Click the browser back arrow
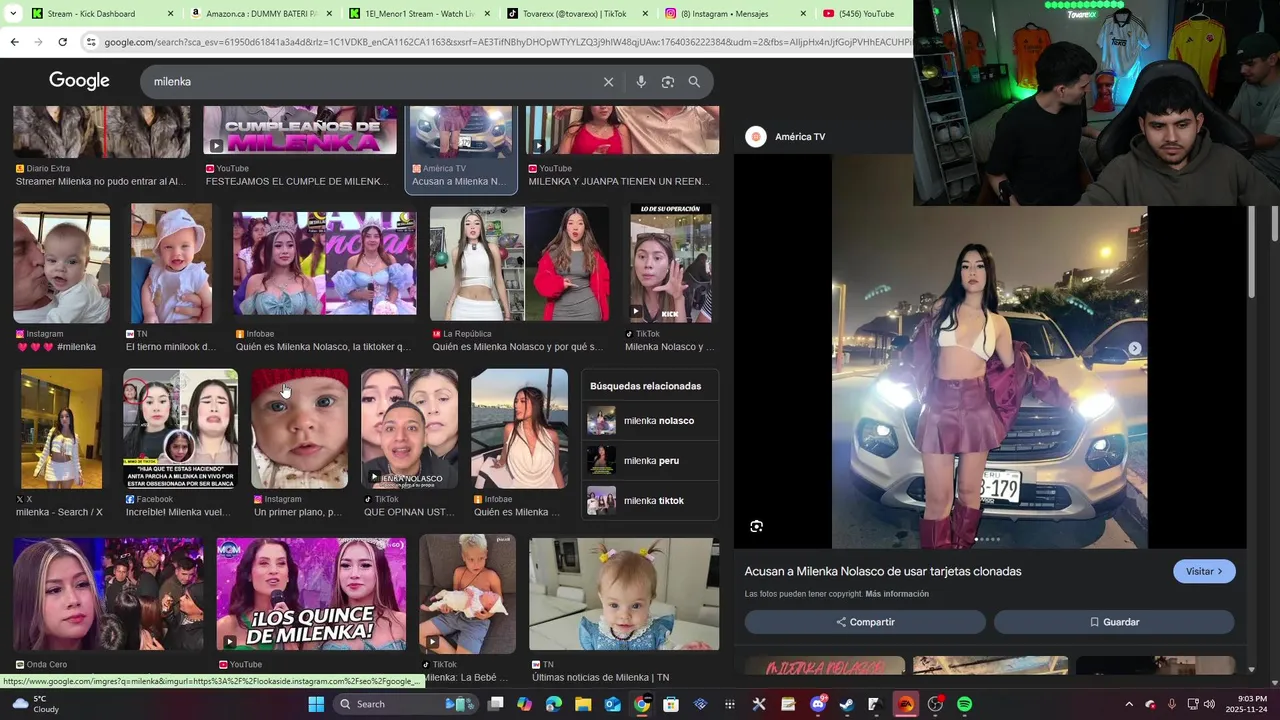Screen dimensions: 1280x720 tap(14, 42)
